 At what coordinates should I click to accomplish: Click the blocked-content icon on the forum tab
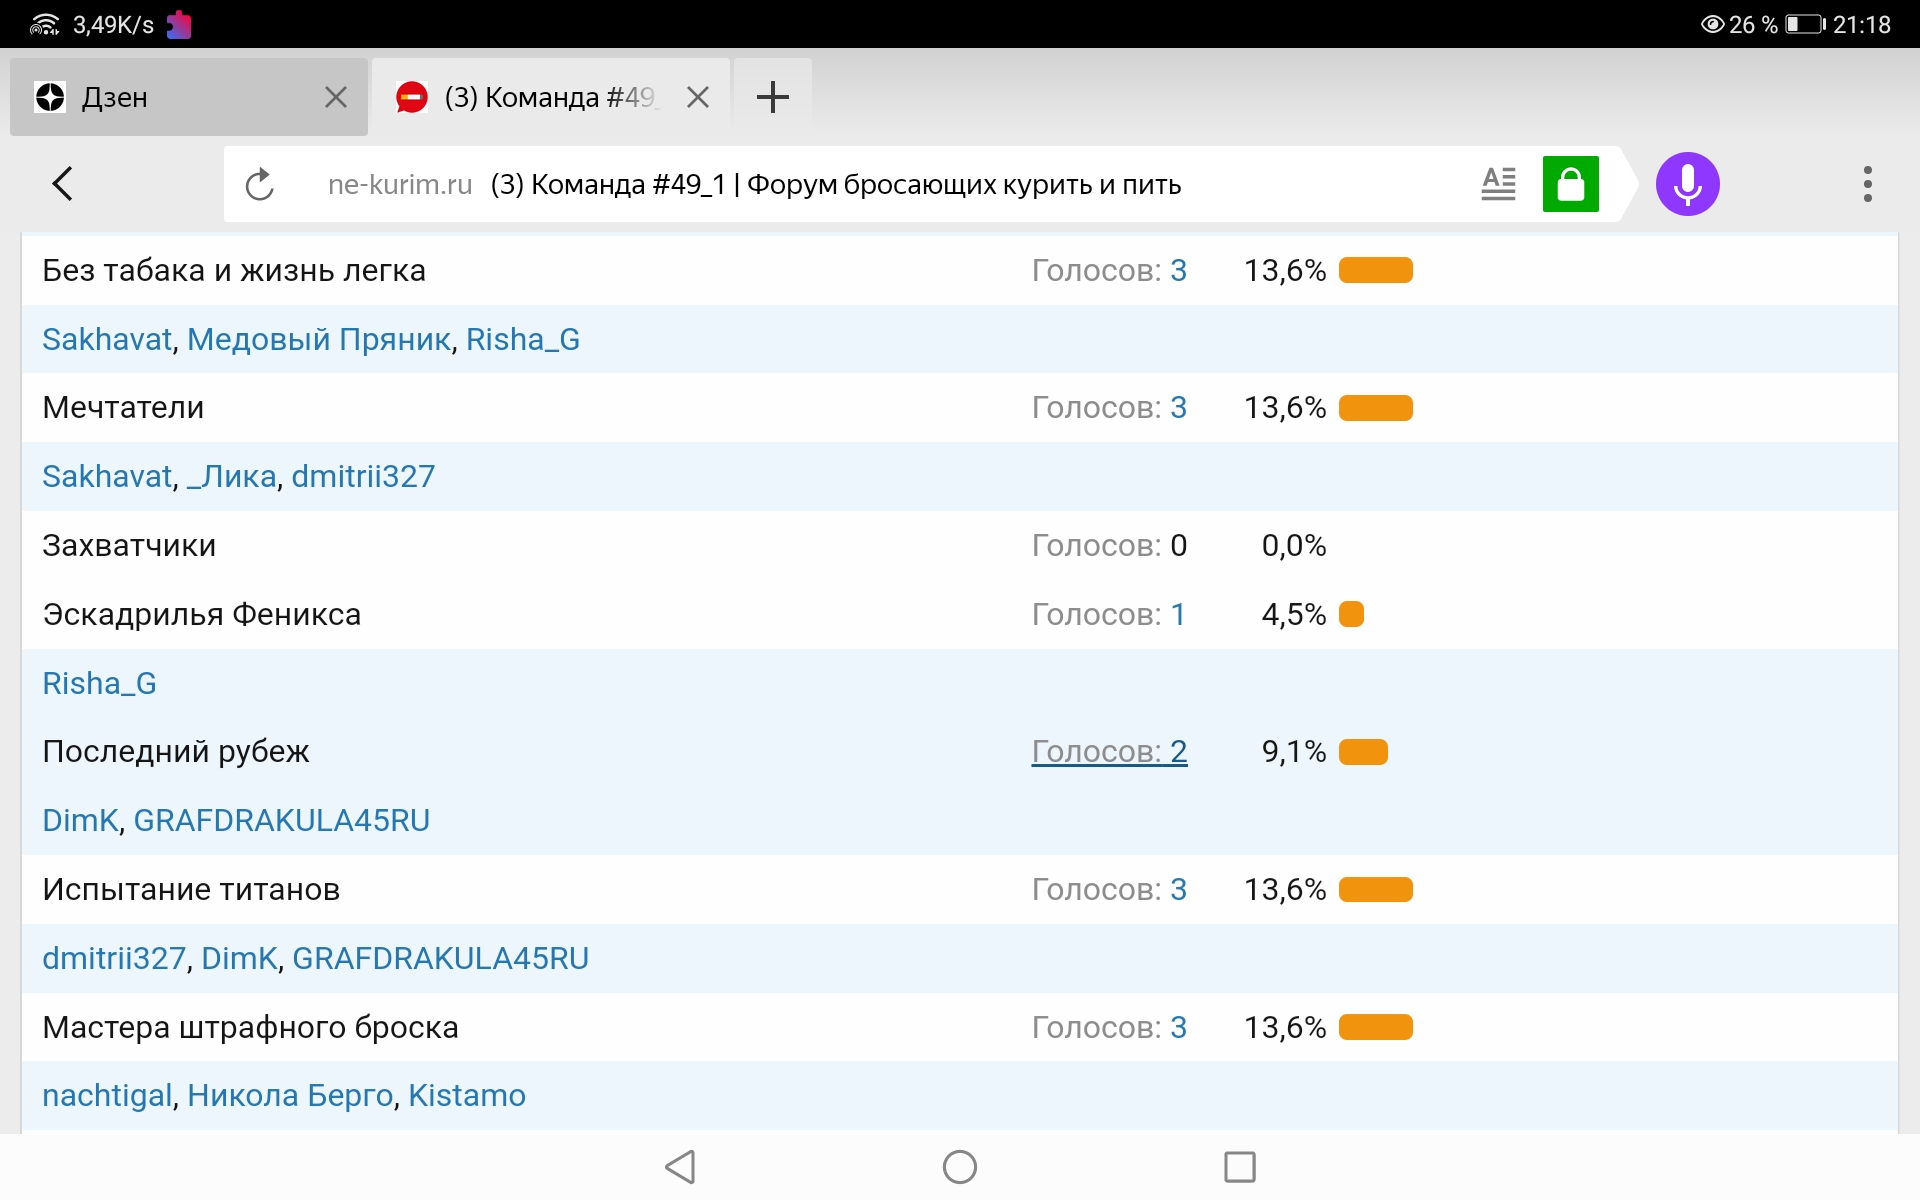click(412, 96)
